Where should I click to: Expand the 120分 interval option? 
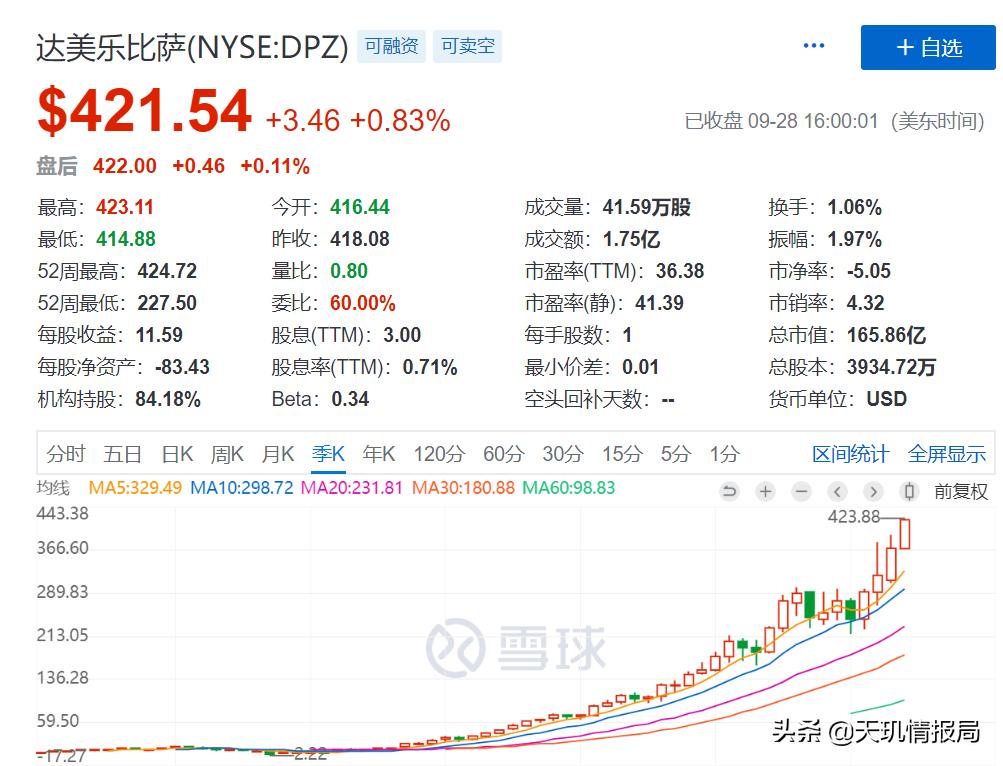pyautogui.click(x=438, y=454)
